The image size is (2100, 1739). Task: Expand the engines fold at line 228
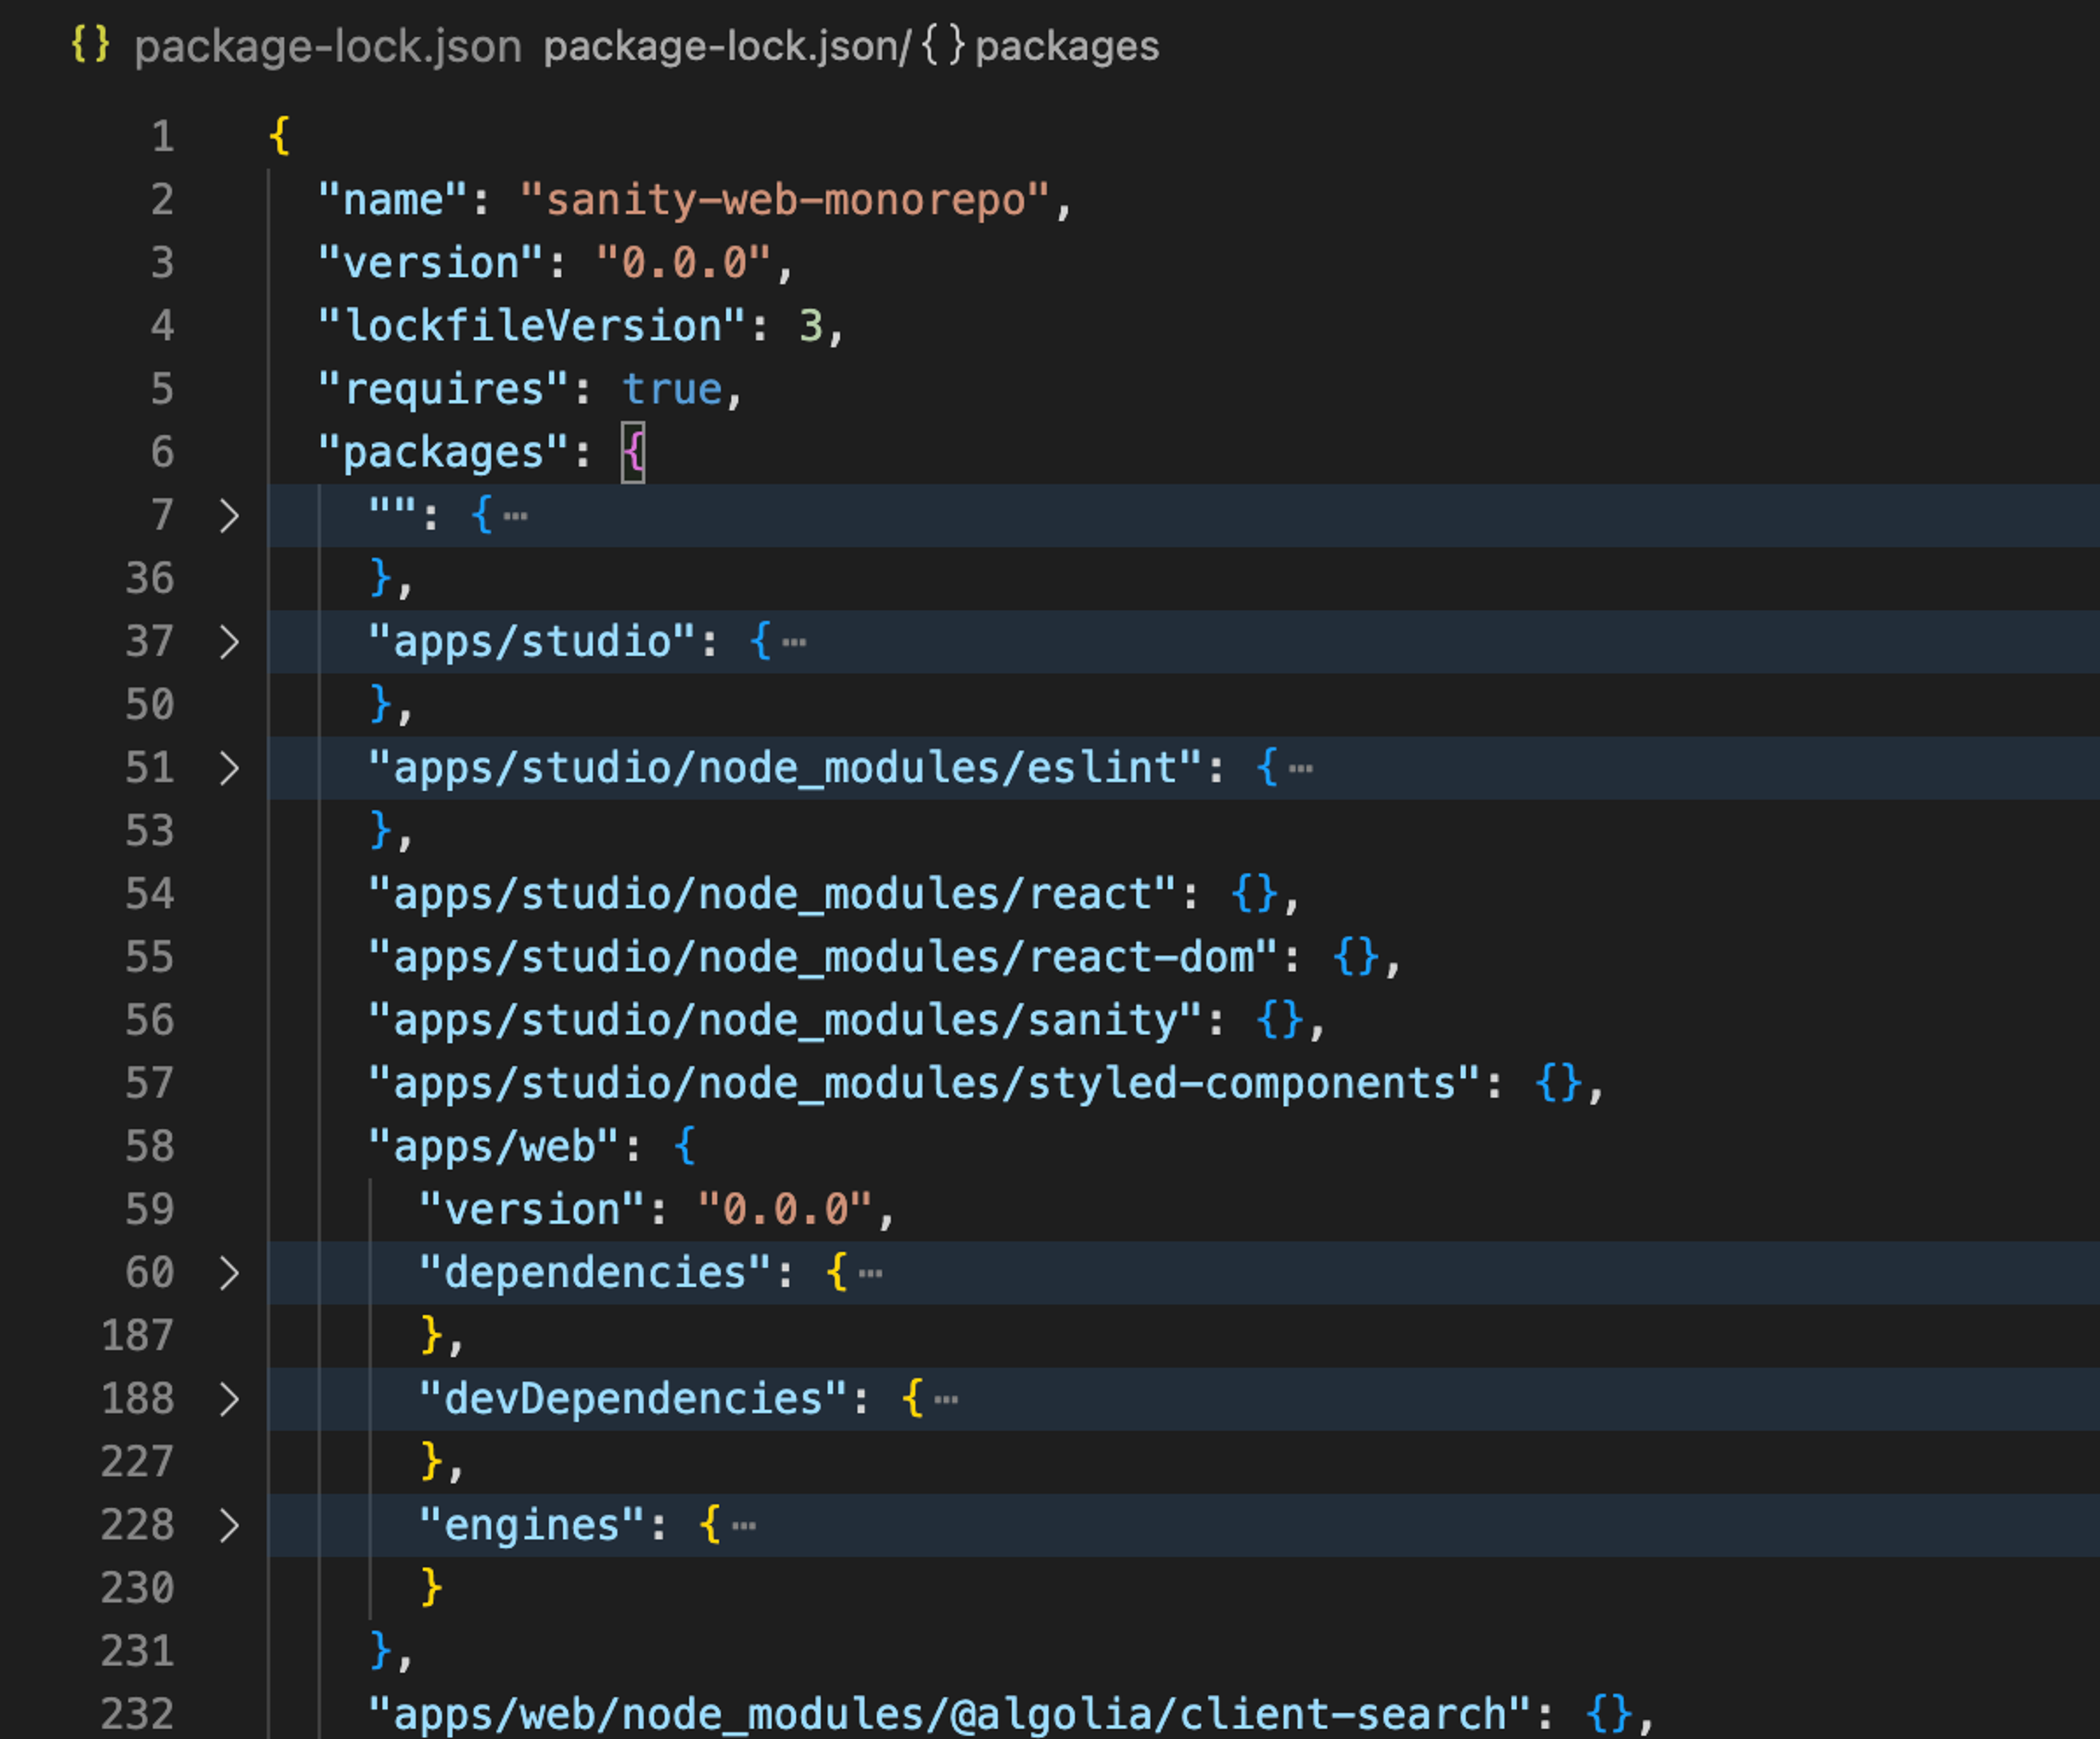[x=229, y=1526]
